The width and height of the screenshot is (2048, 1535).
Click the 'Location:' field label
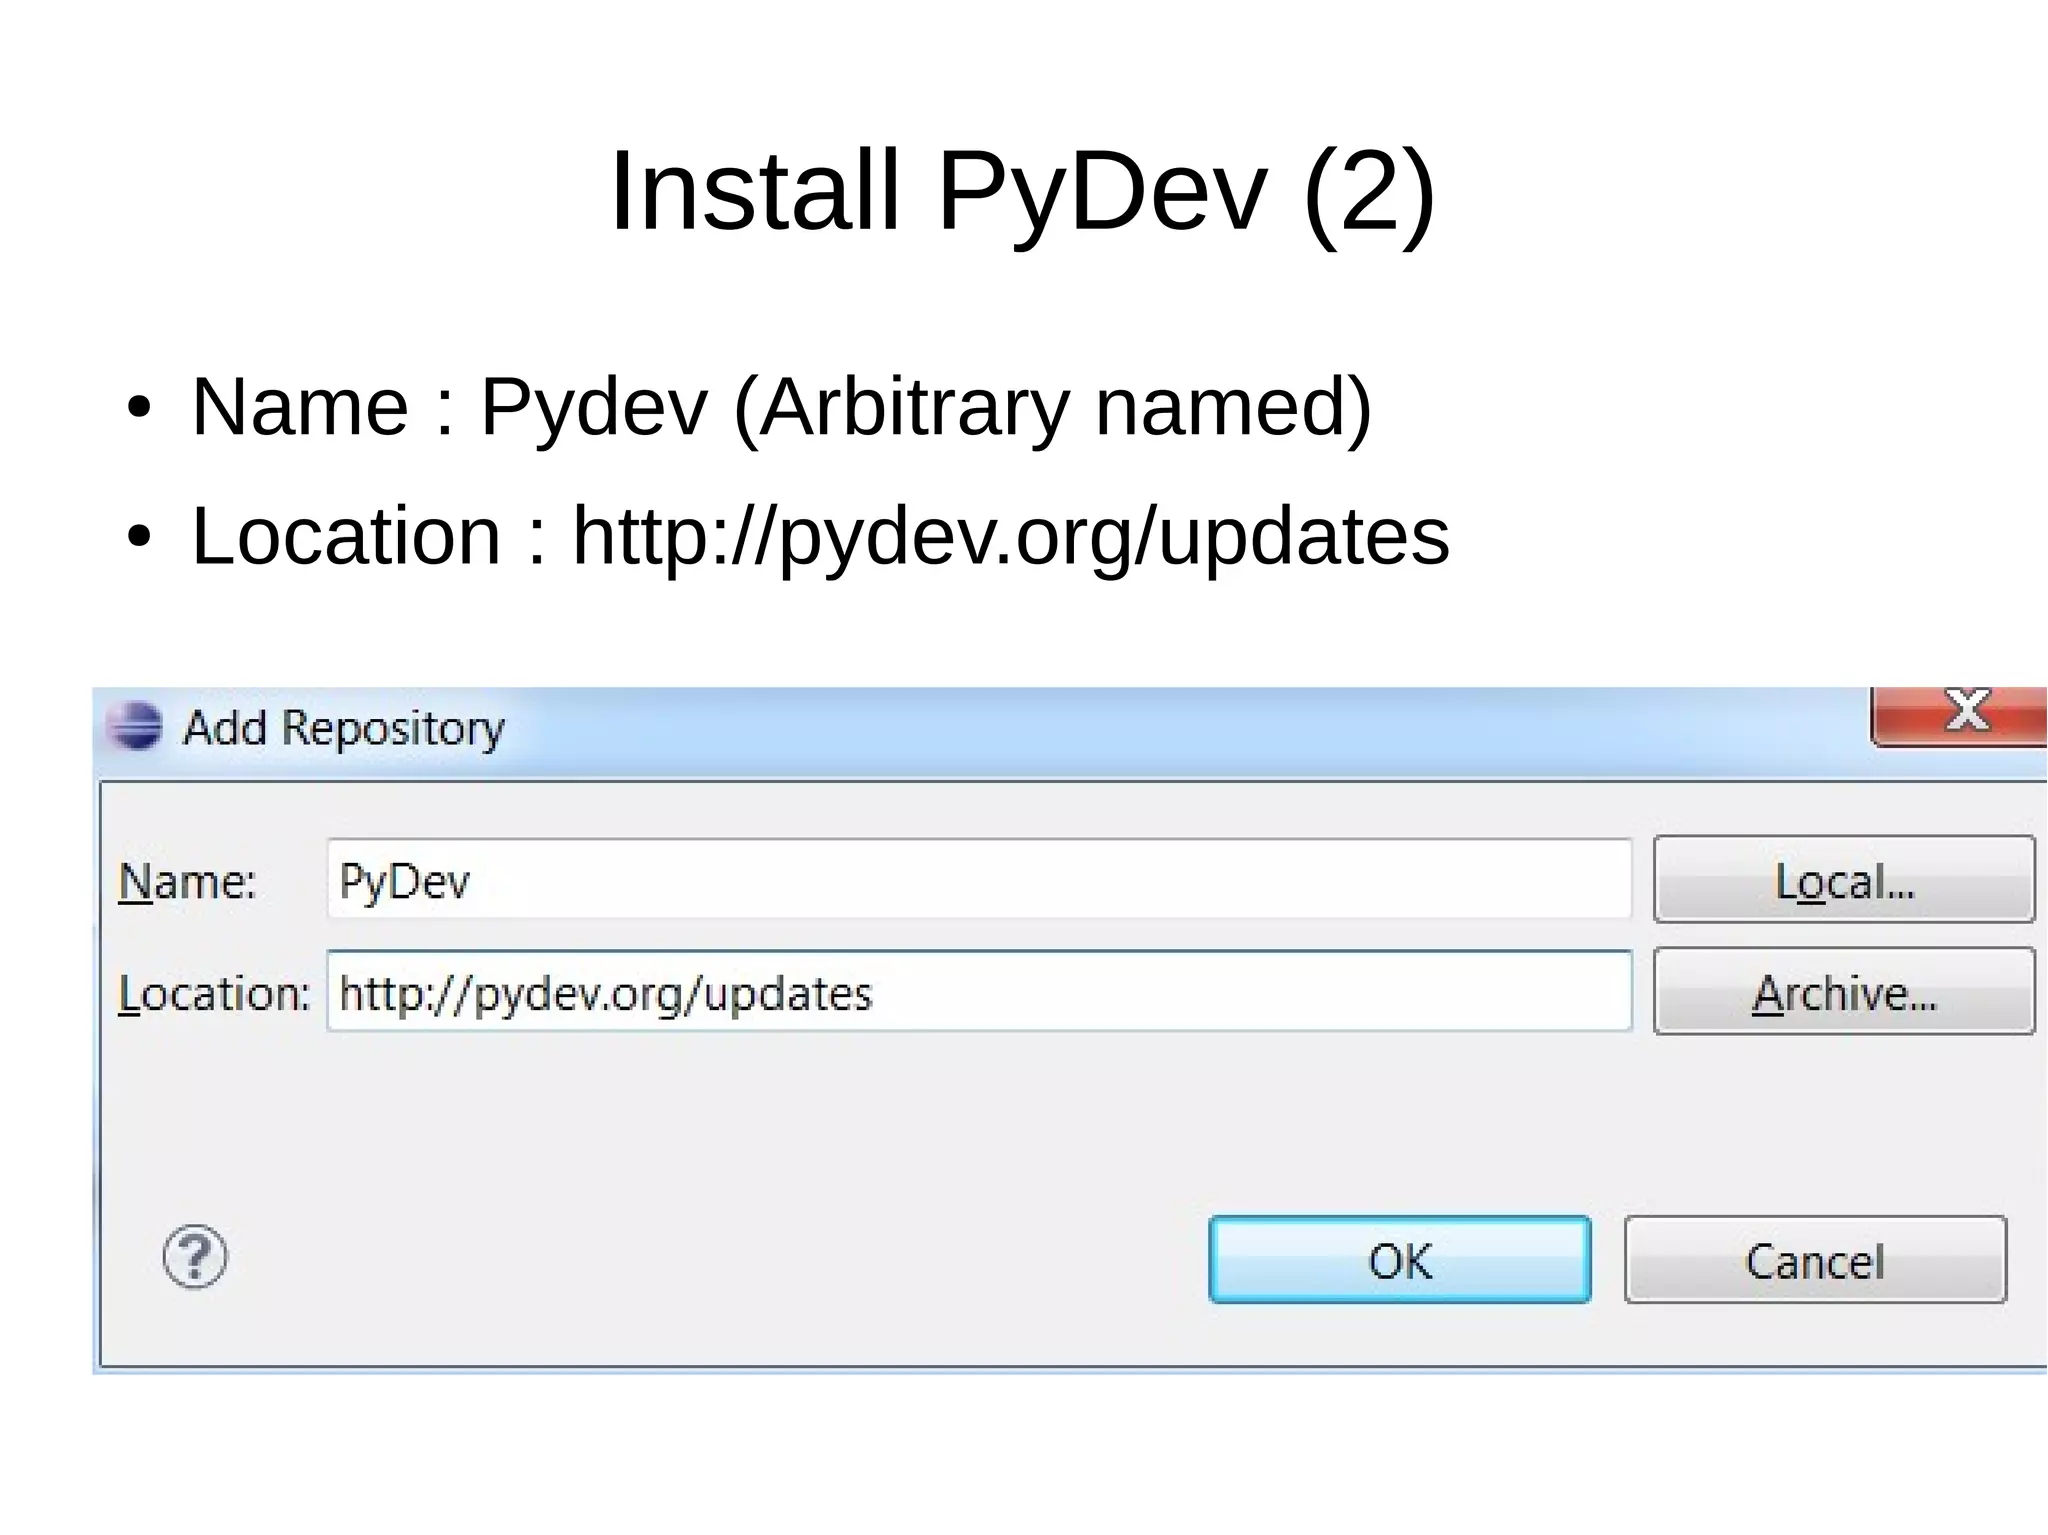tap(214, 994)
